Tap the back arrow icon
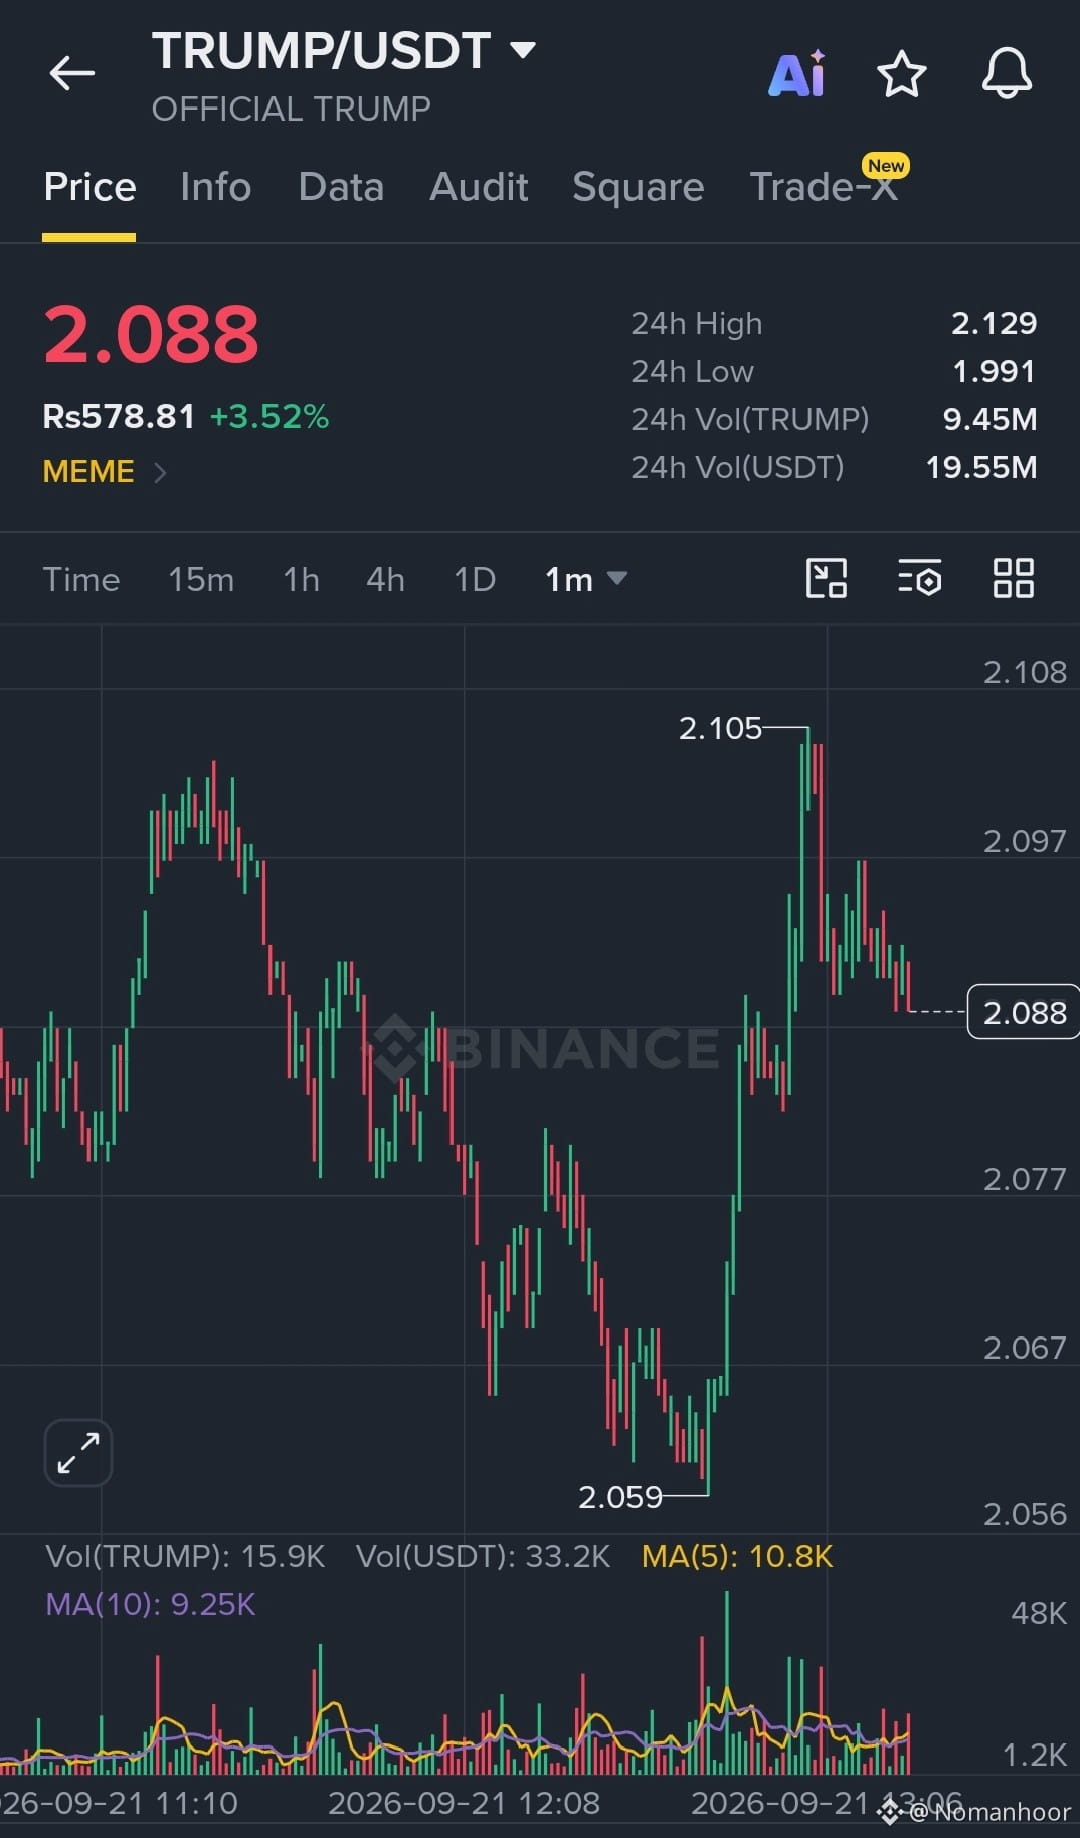 (x=72, y=73)
